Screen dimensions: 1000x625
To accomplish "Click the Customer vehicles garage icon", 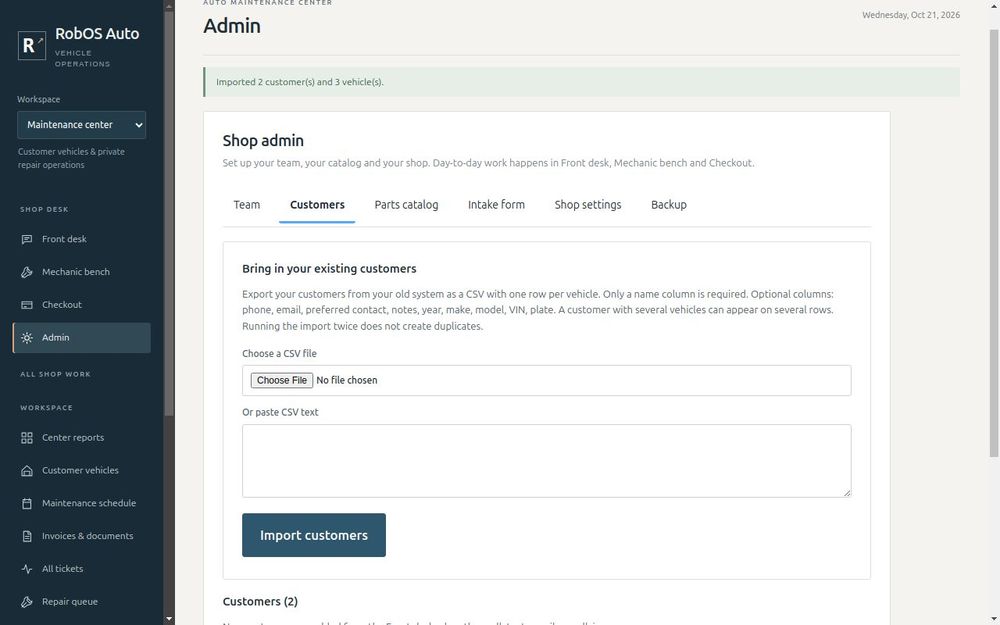I will coord(27,471).
